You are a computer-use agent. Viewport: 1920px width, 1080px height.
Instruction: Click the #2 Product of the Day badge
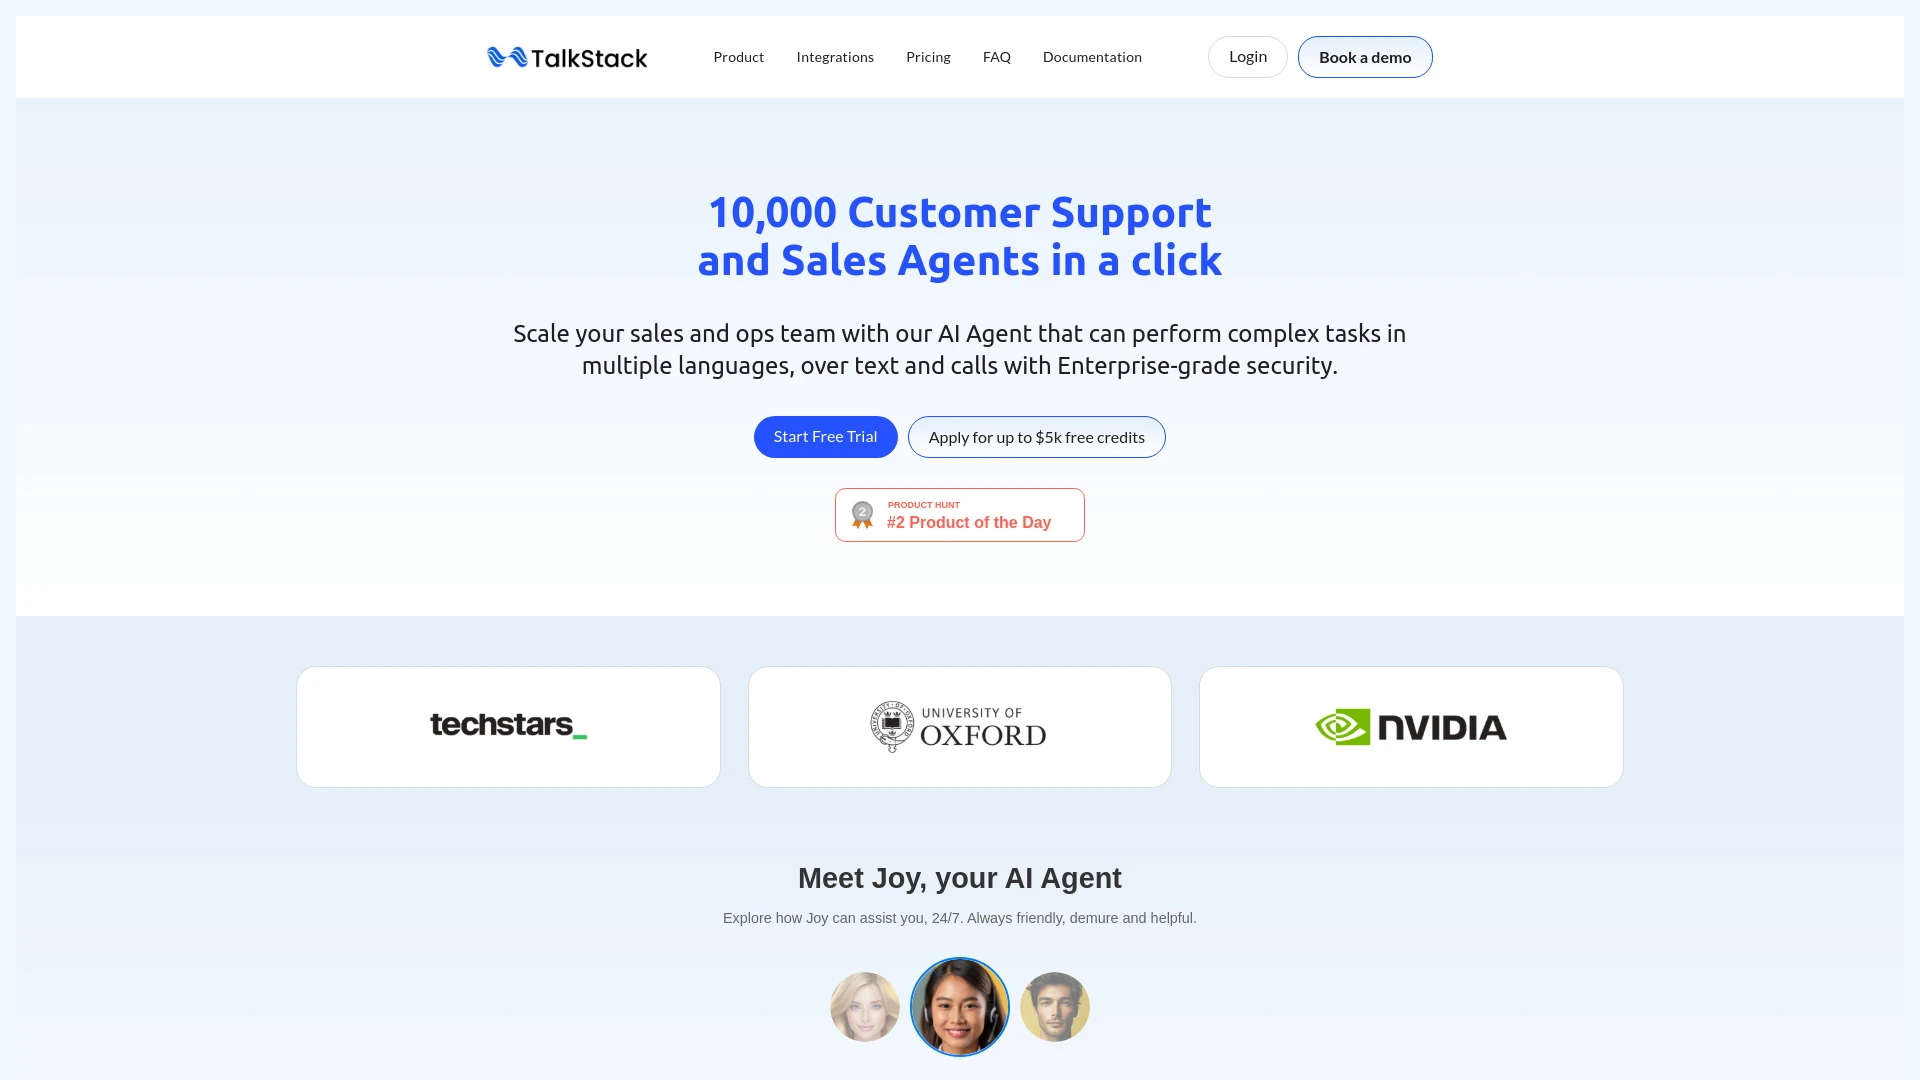point(960,514)
